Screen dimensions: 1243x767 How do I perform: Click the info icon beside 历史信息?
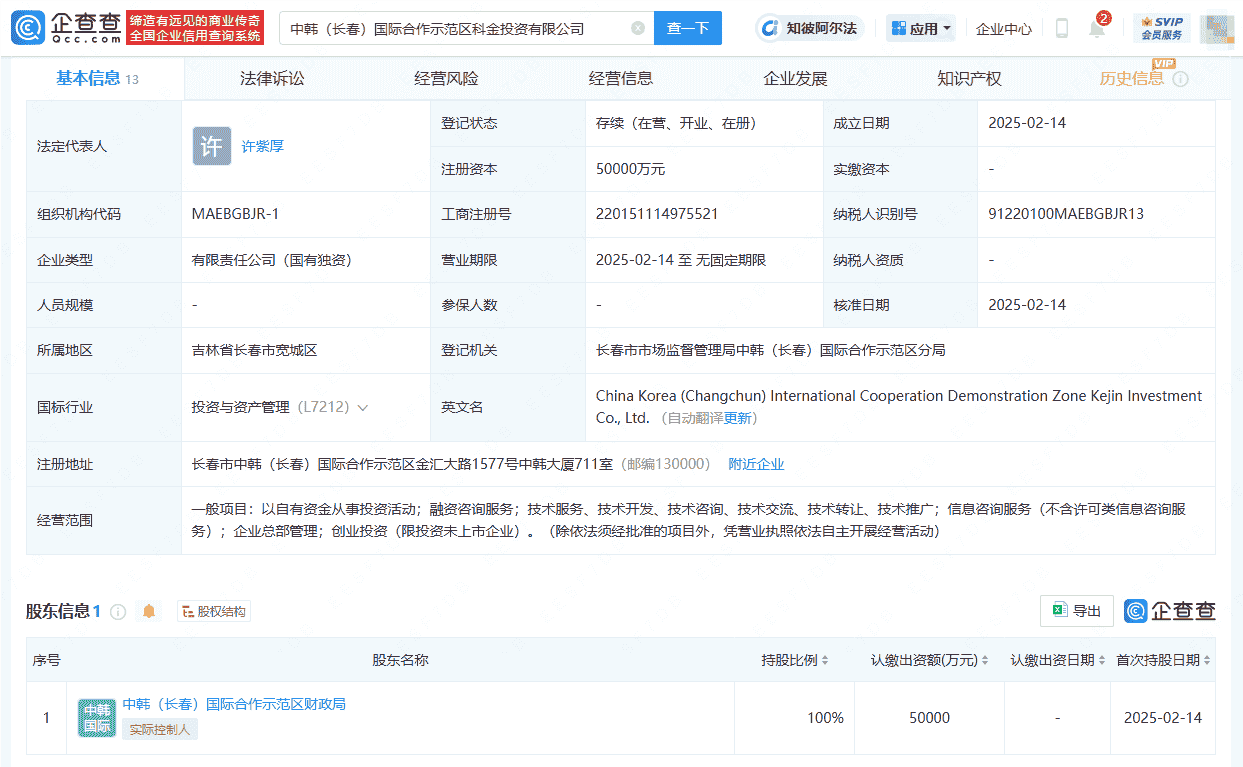(x=1181, y=79)
